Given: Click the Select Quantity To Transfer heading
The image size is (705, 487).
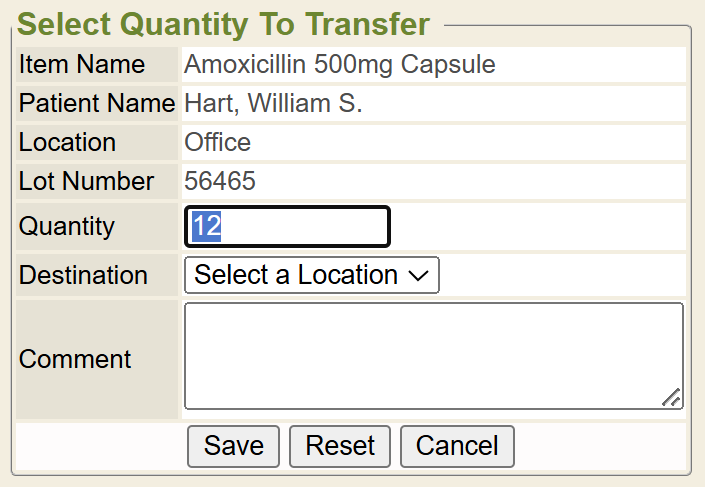Looking at the screenshot, I should coord(224,23).
